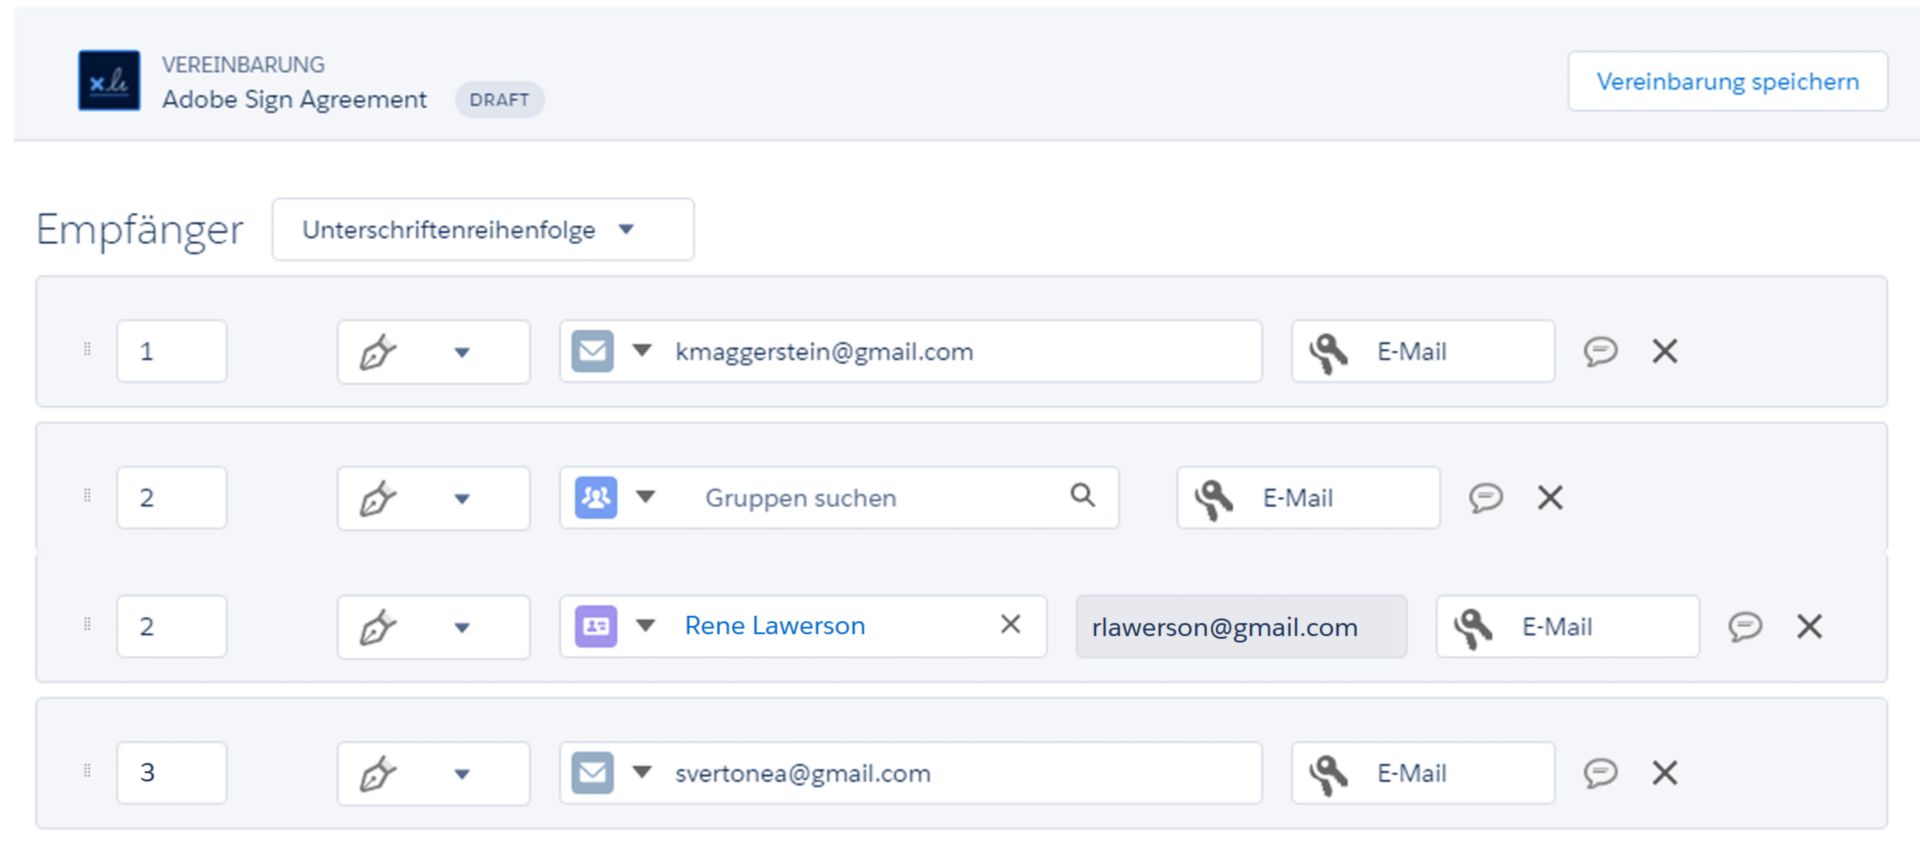The image size is (1920, 850).
Task: Select E-Mail verification in svertonea row
Action: click(x=1423, y=772)
